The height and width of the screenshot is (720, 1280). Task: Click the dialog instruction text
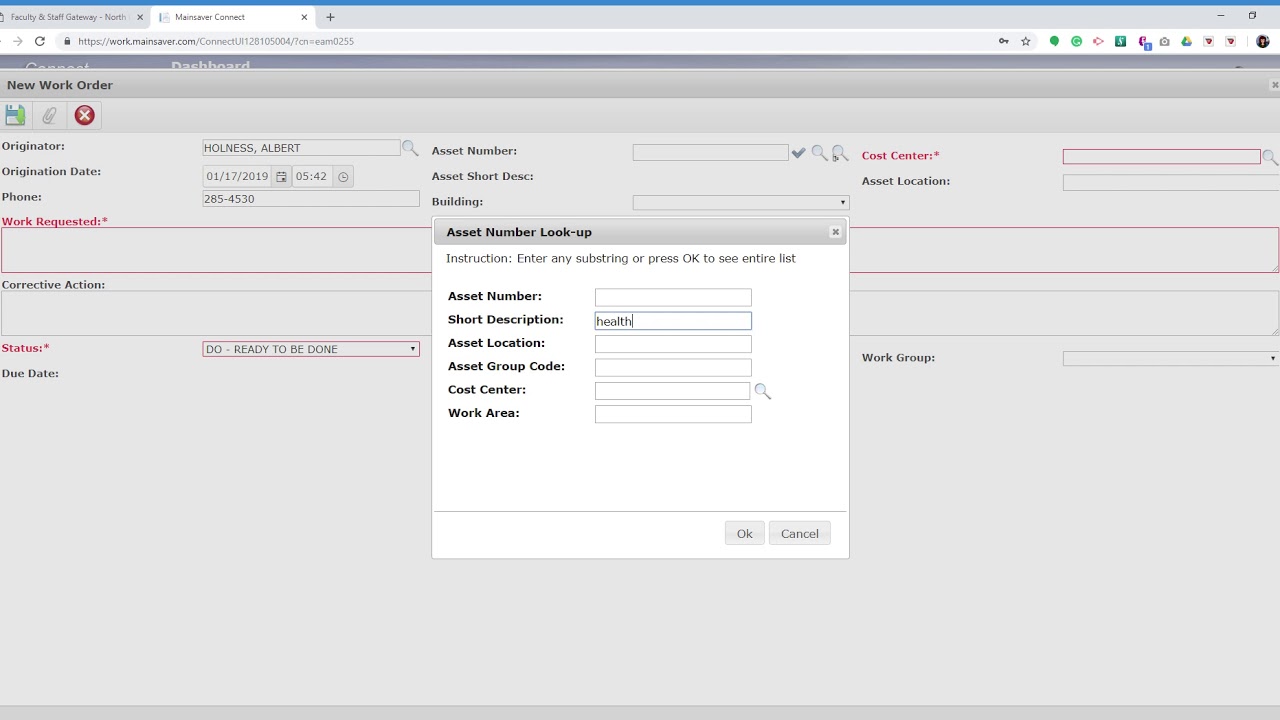pos(621,258)
